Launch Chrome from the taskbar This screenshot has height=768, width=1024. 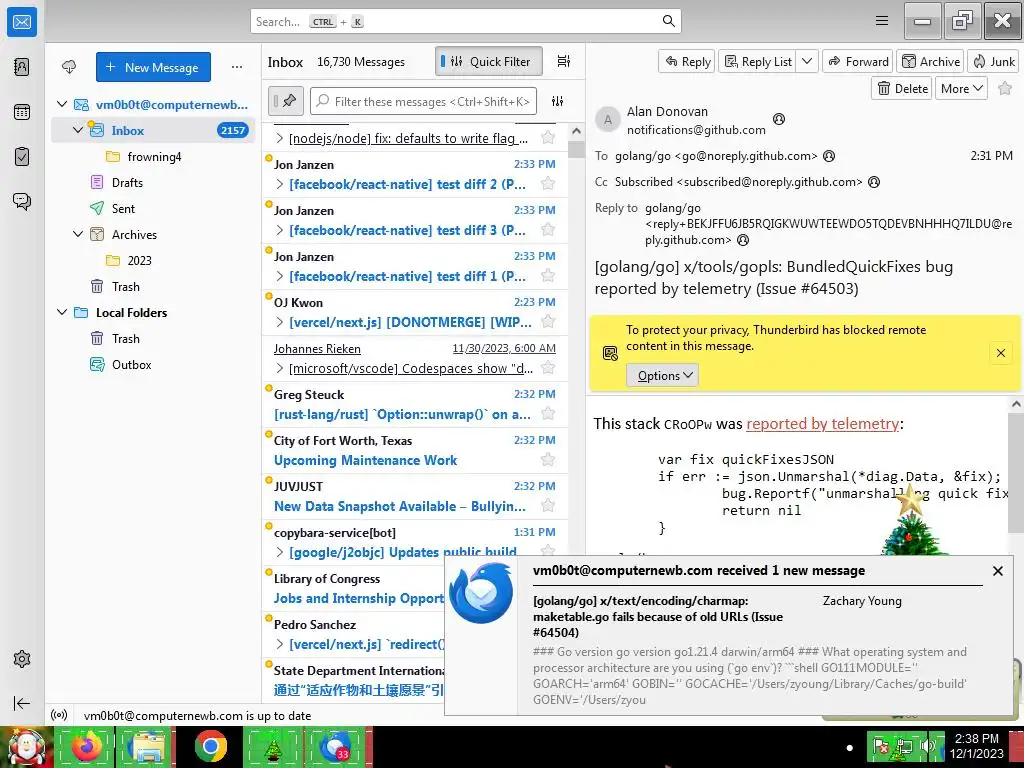point(210,746)
